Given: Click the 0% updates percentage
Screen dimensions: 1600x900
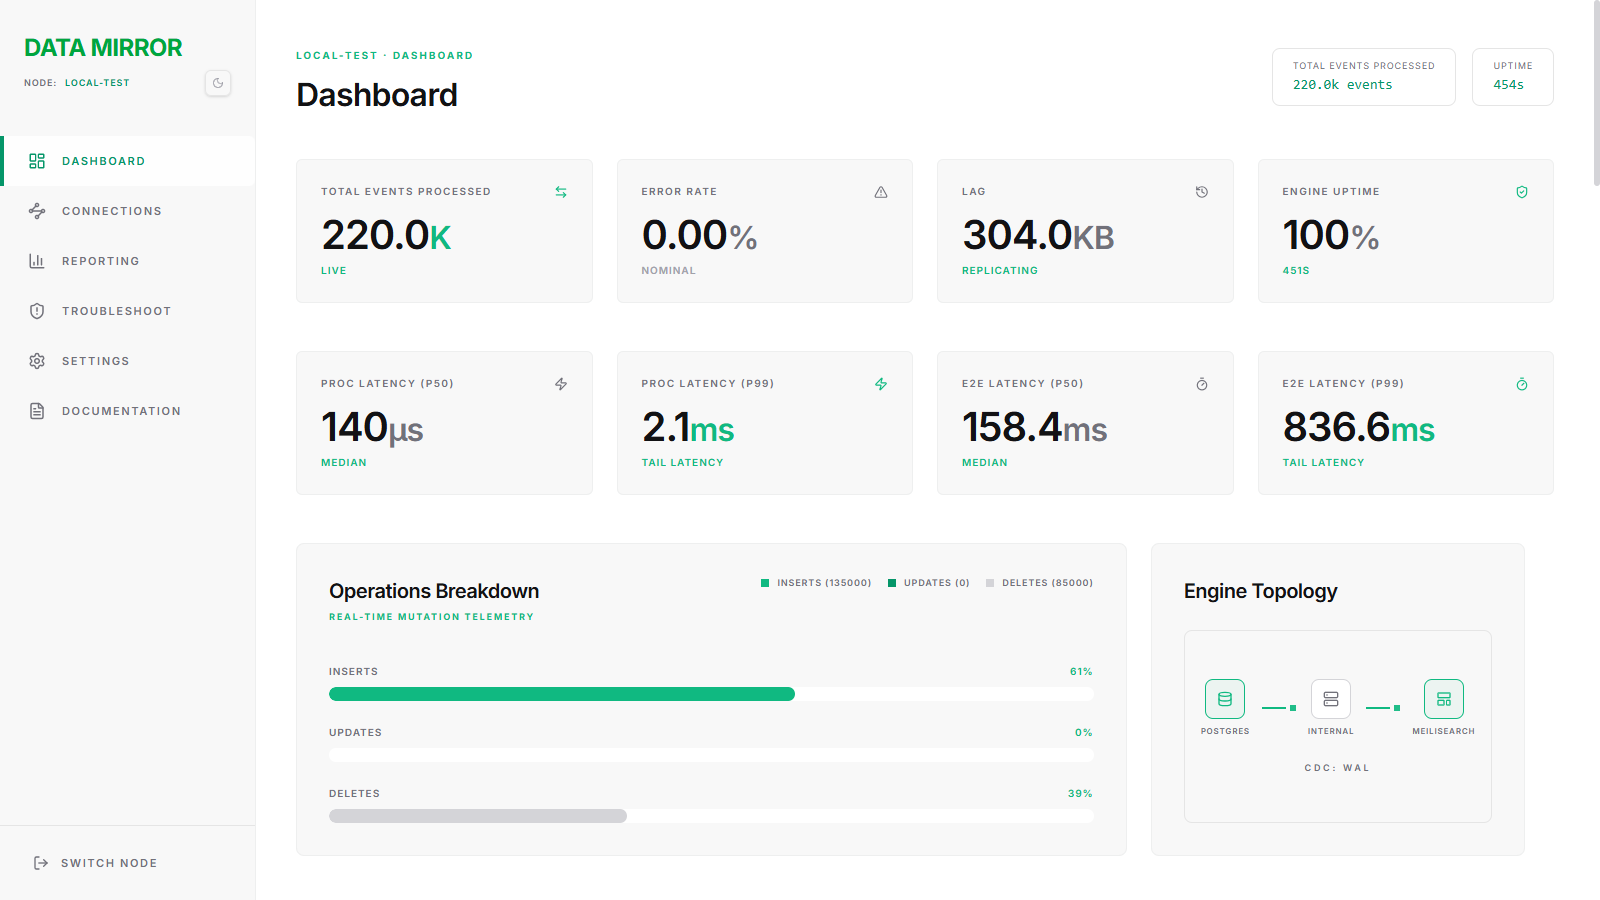Looking at the screenshot, I should 1084,733.
